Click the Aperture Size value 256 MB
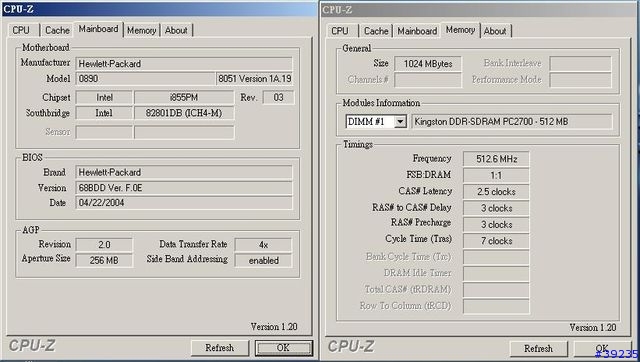This screenshot has width=640, height=362. point(104,260)
